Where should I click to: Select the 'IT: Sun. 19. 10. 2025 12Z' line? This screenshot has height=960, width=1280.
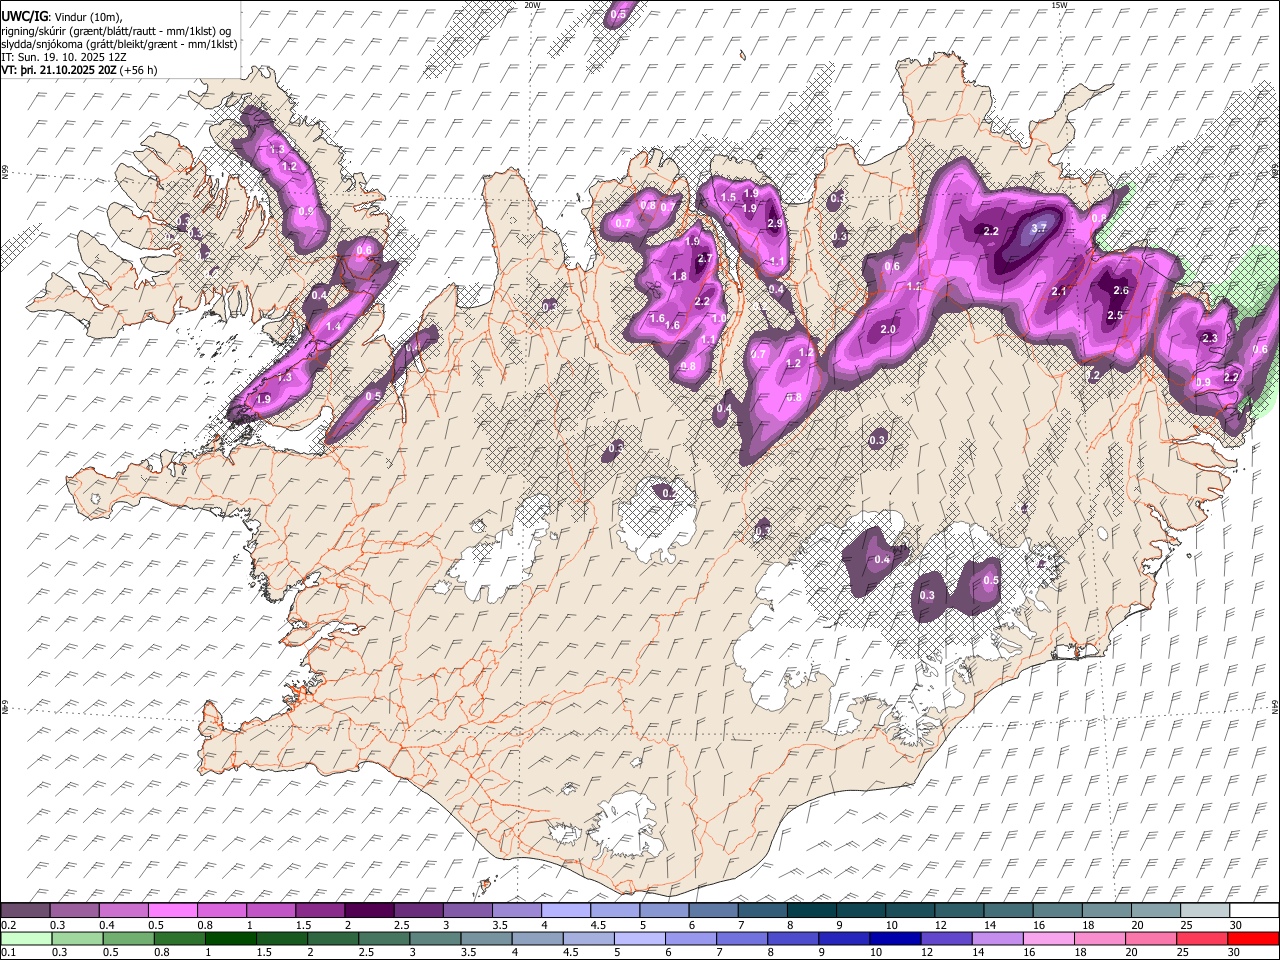pos(64,57)
